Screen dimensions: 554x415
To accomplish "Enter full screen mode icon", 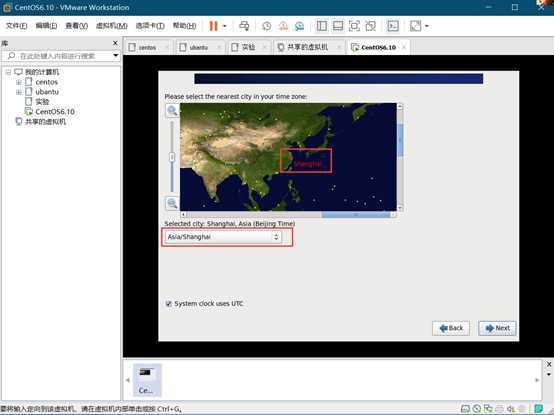I will [x=354, y=26].
